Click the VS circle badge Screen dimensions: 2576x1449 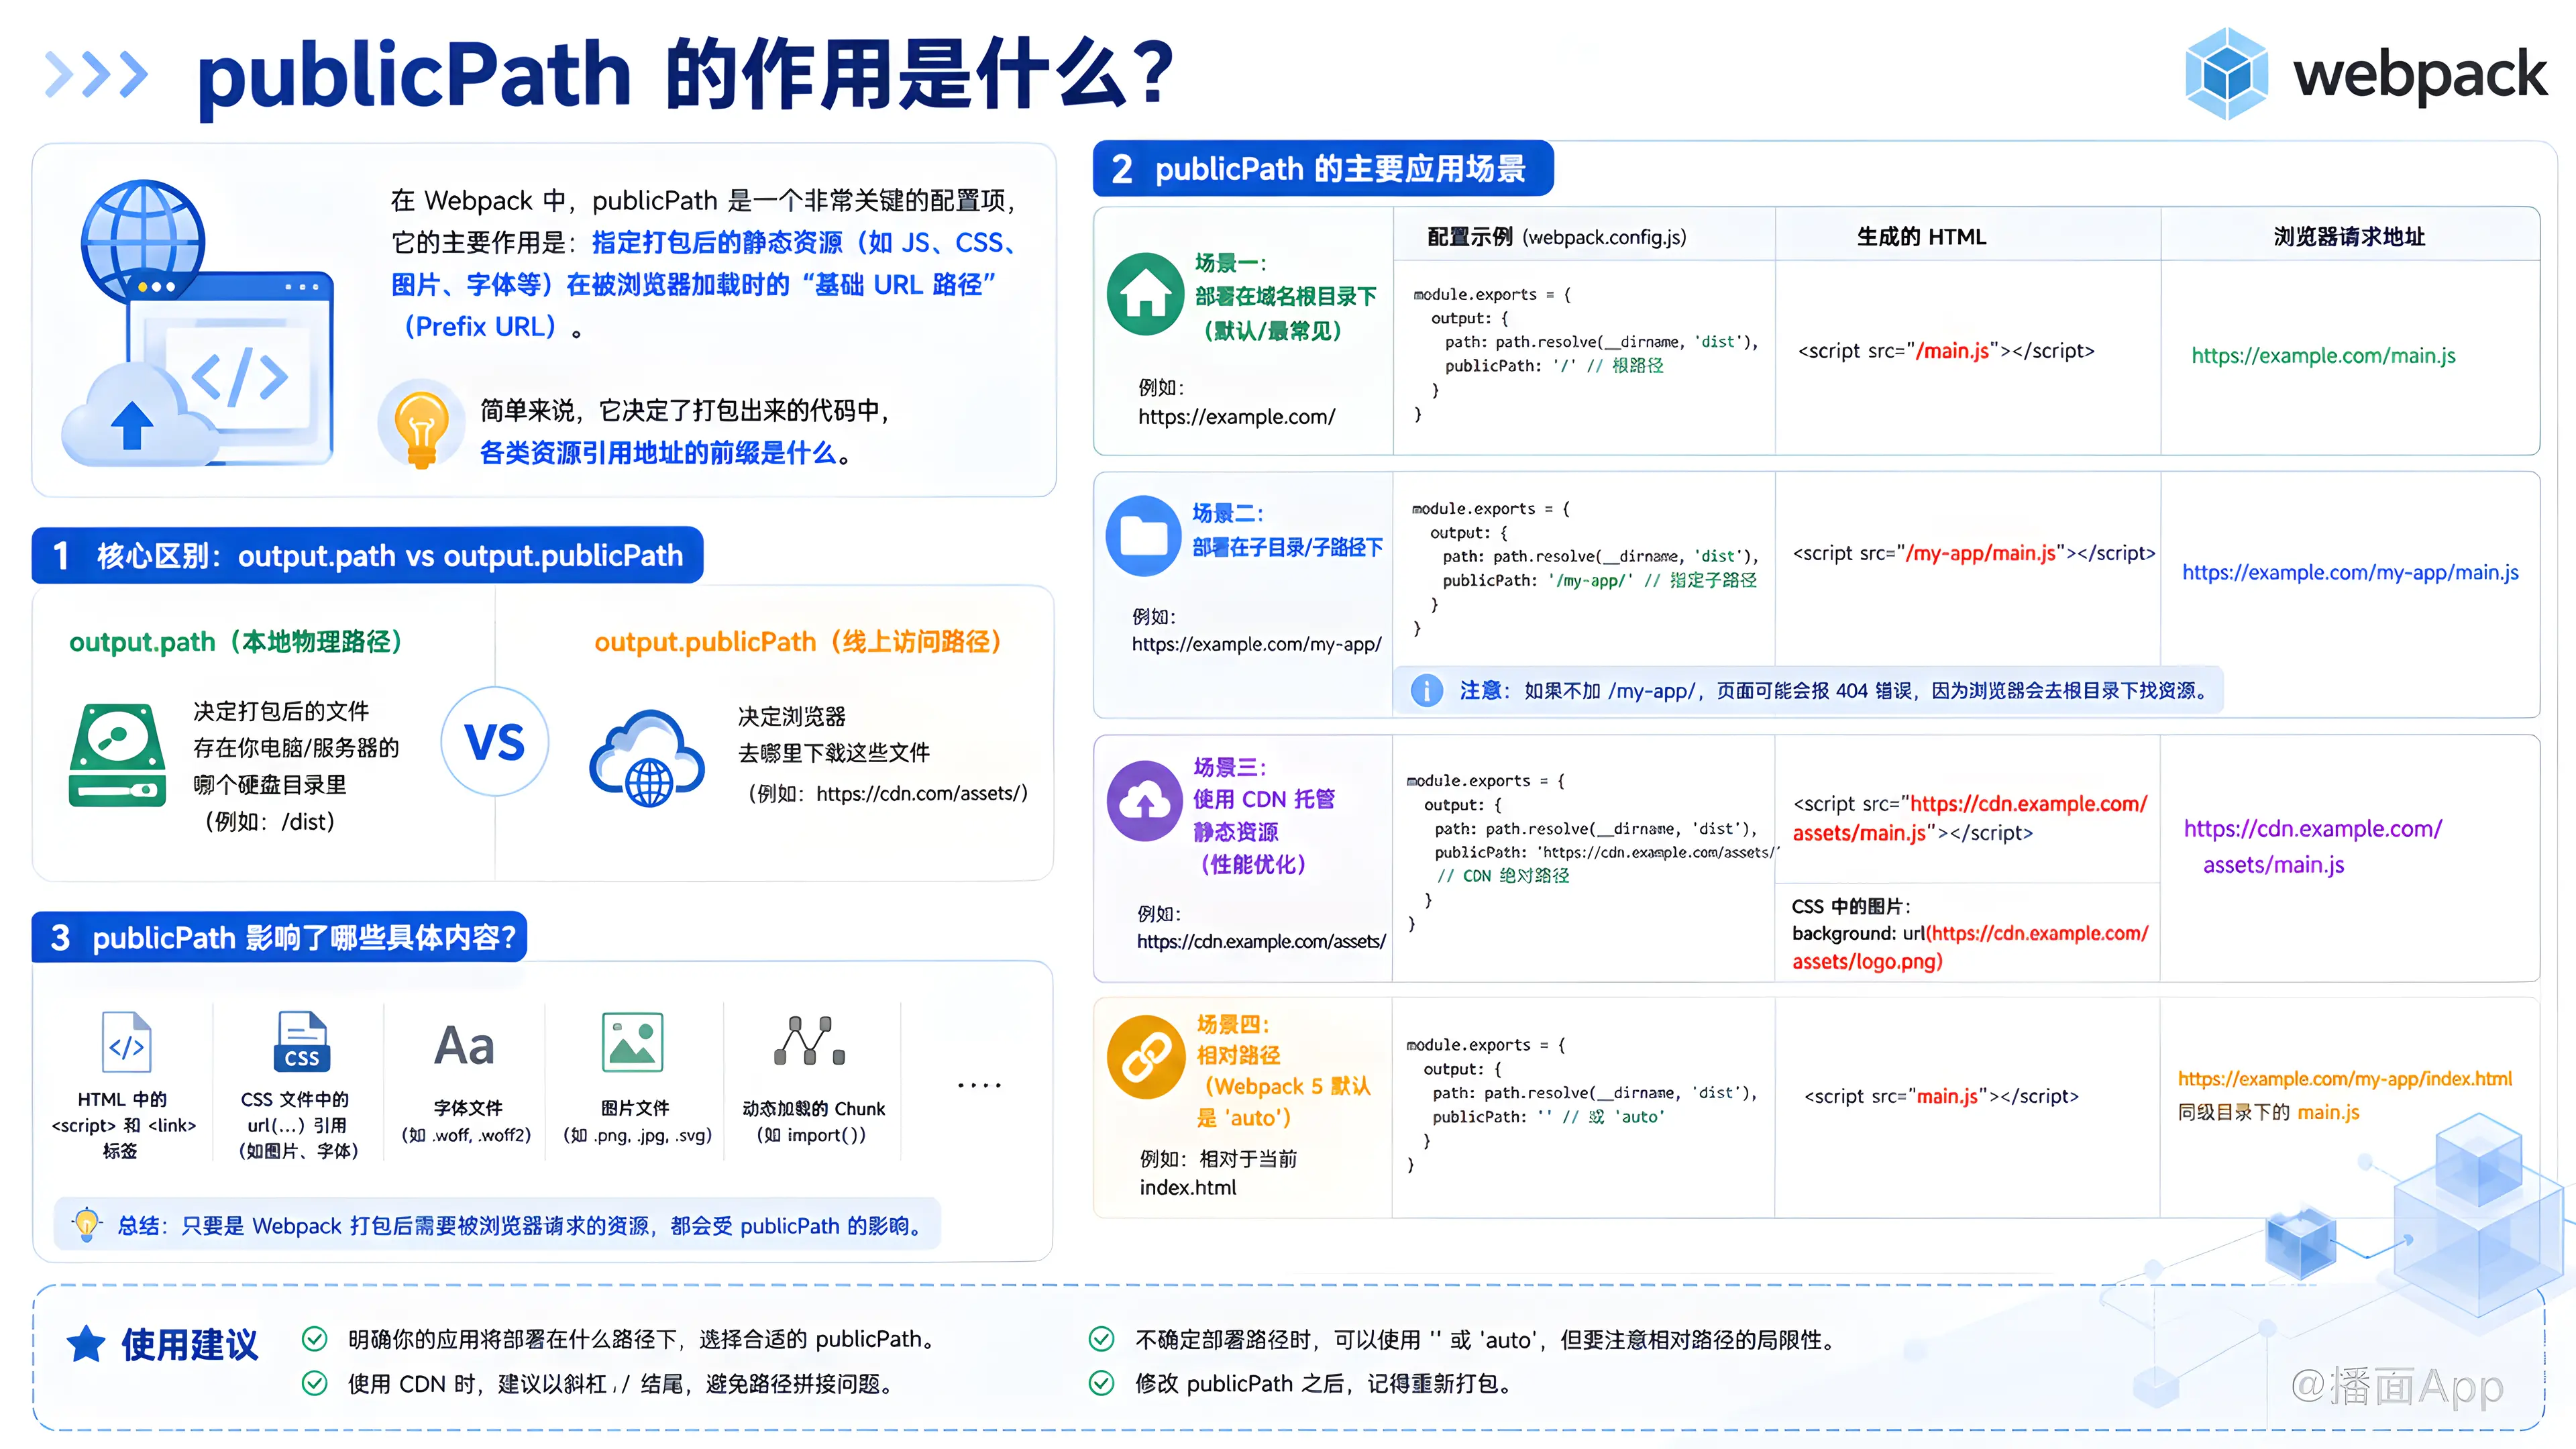click(494, 742)
